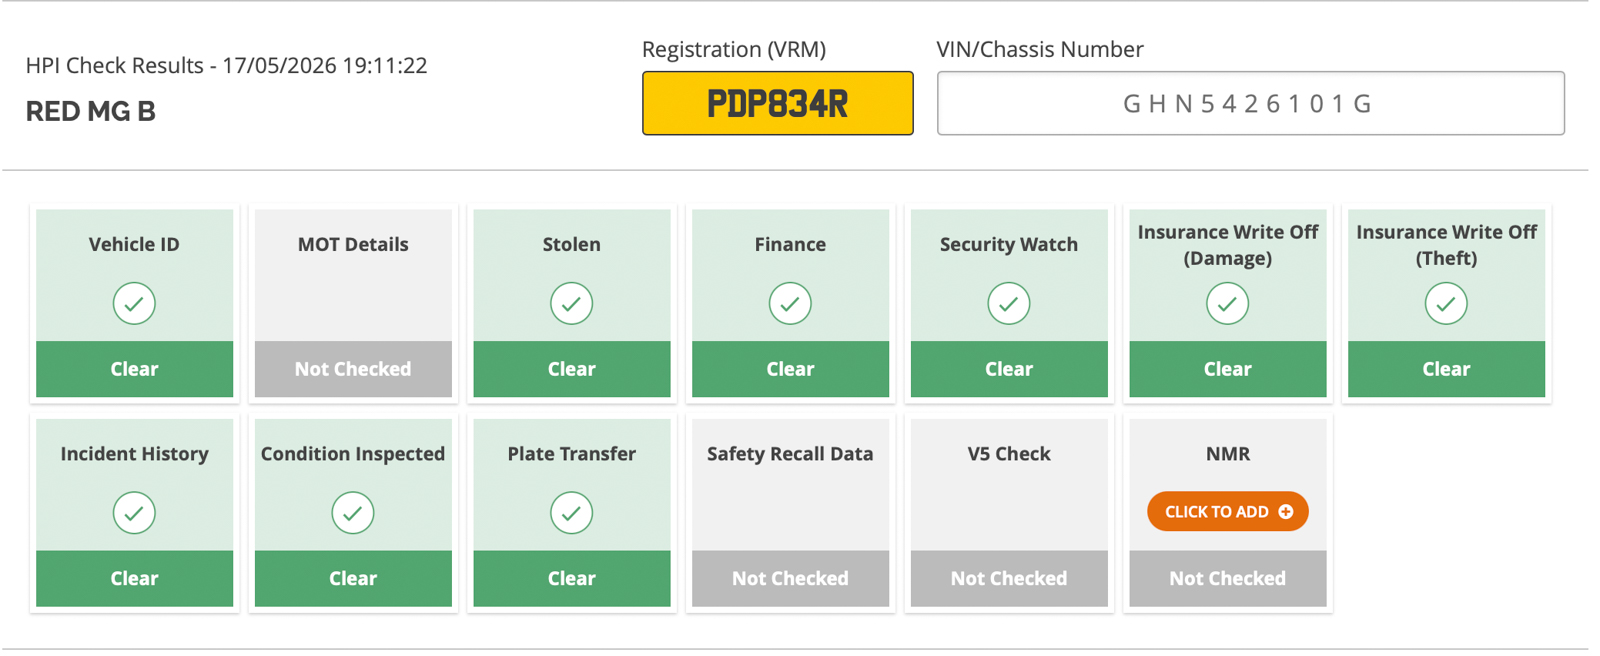The height and width of the screenshot is (656, 1600).
Task: Add NMR check with CLICK TO ADD
Action: pos(1227,511)
